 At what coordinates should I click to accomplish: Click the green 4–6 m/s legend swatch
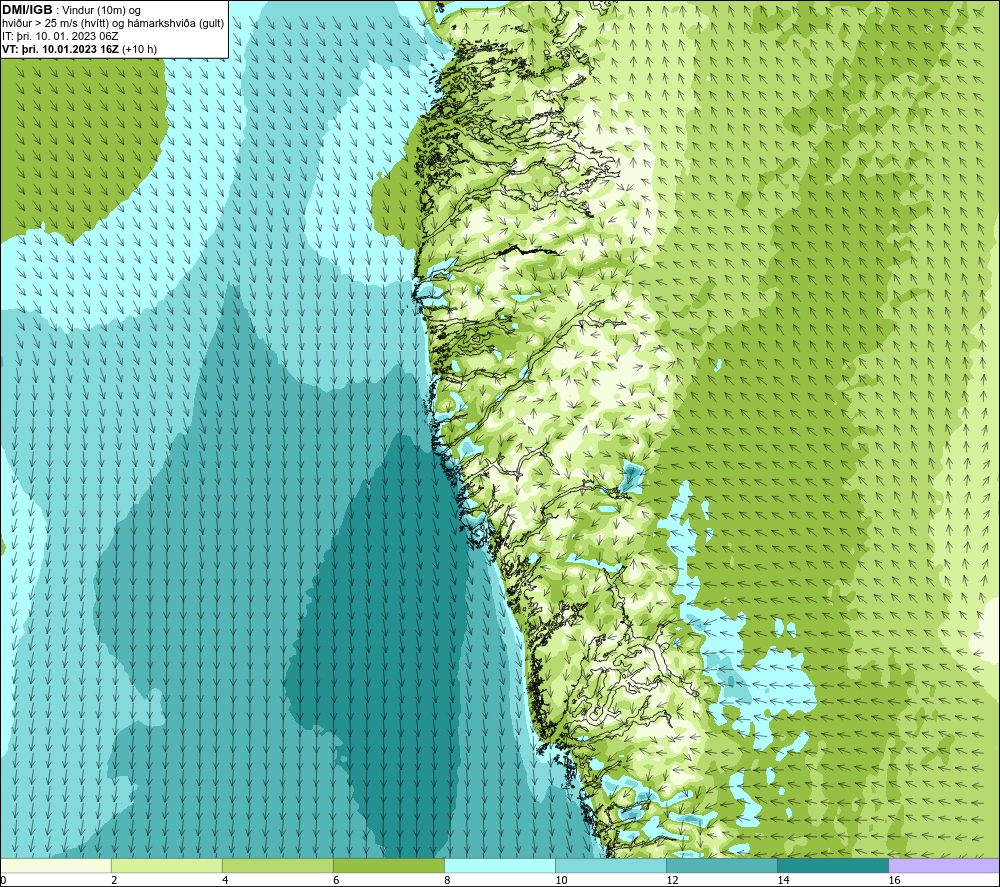278,866
